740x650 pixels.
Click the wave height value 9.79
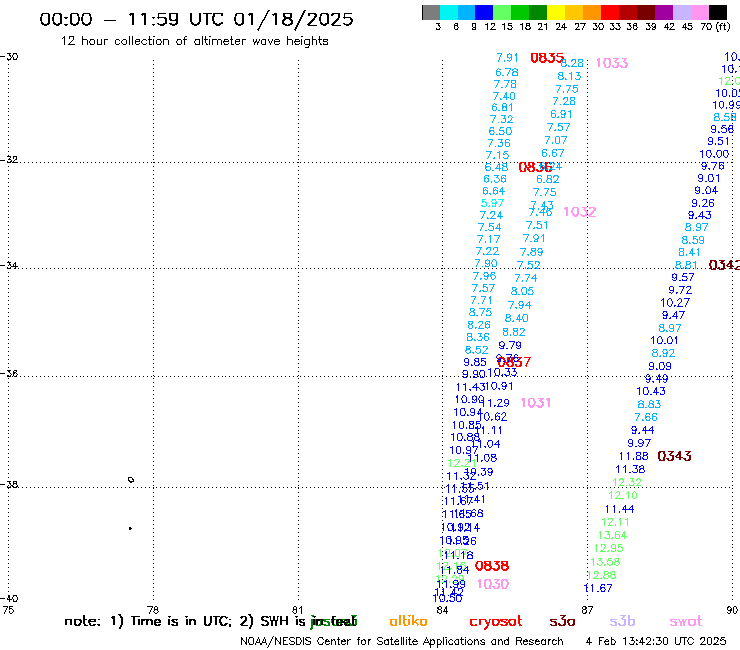coord(510,346)
